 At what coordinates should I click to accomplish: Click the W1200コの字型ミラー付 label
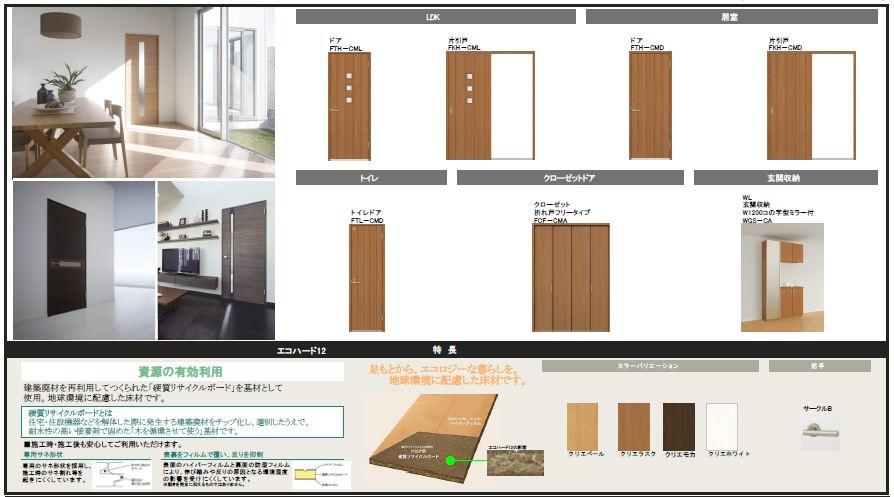[778, 213]
